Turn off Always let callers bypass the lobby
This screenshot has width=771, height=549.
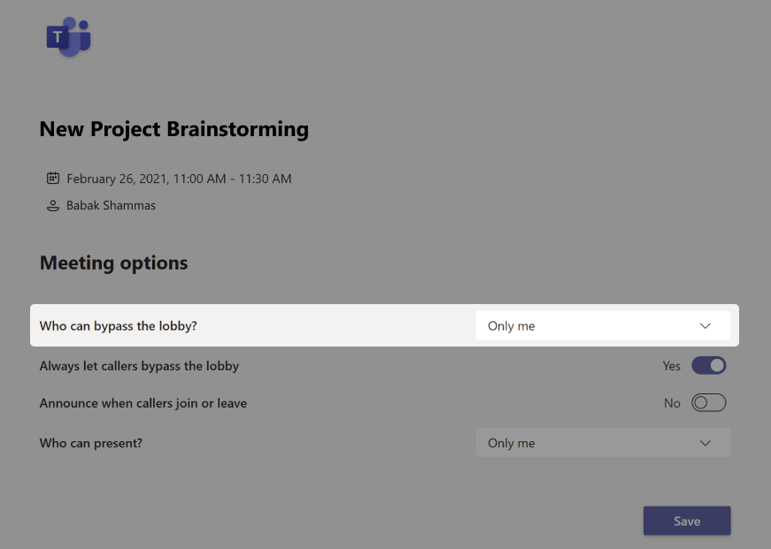click(x=709, y=366)
